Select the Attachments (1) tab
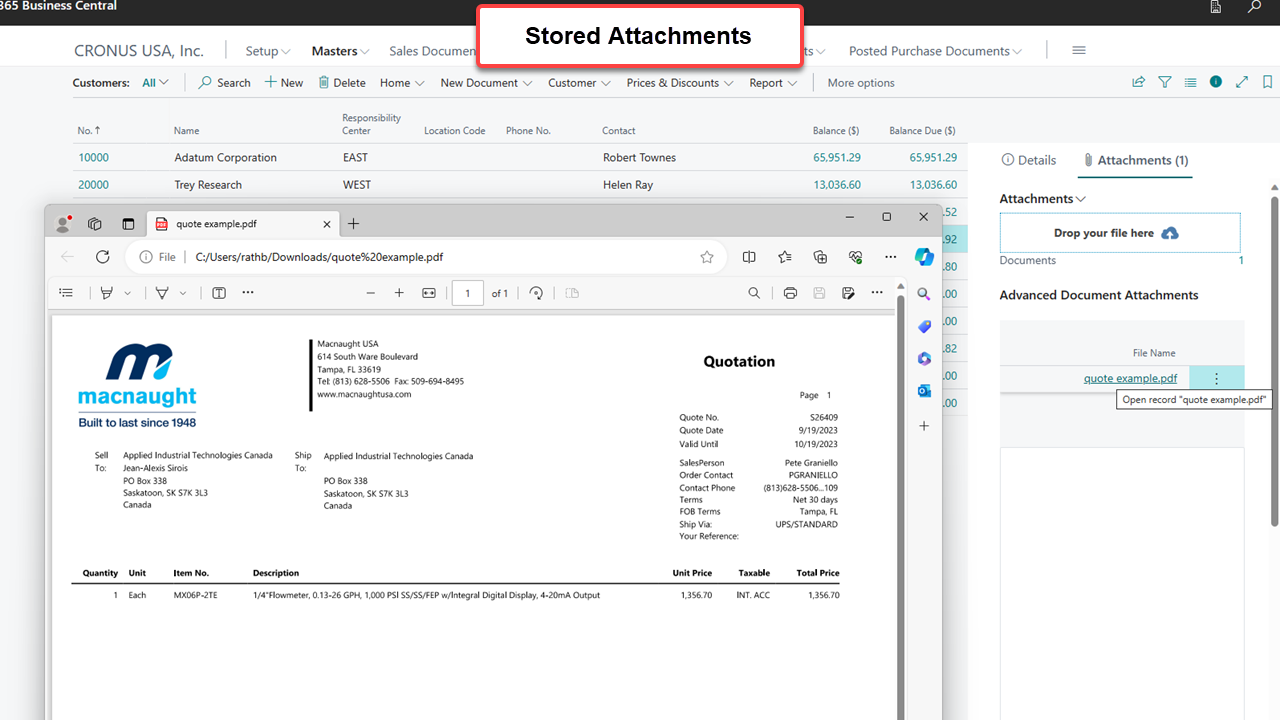 coord(1135,160)
